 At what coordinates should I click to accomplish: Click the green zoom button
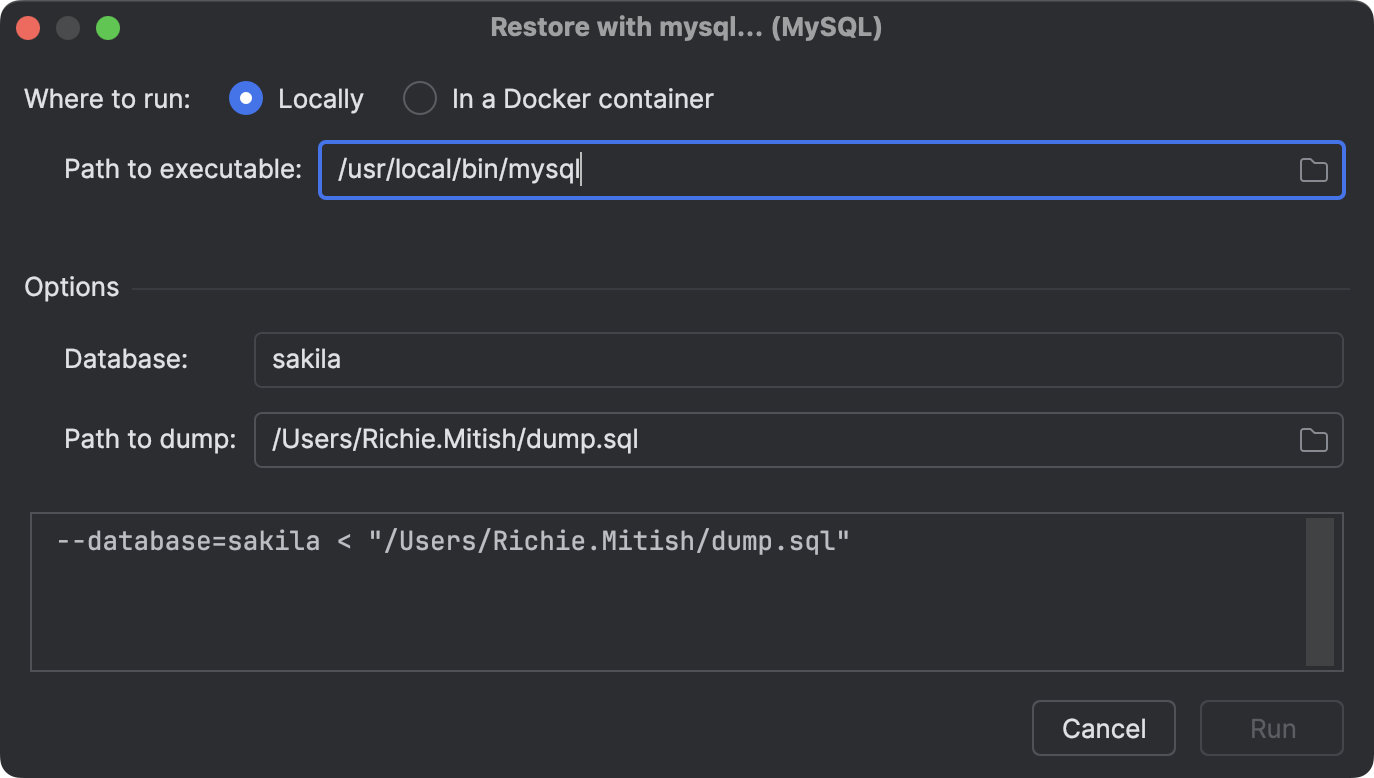click(108, 27)
